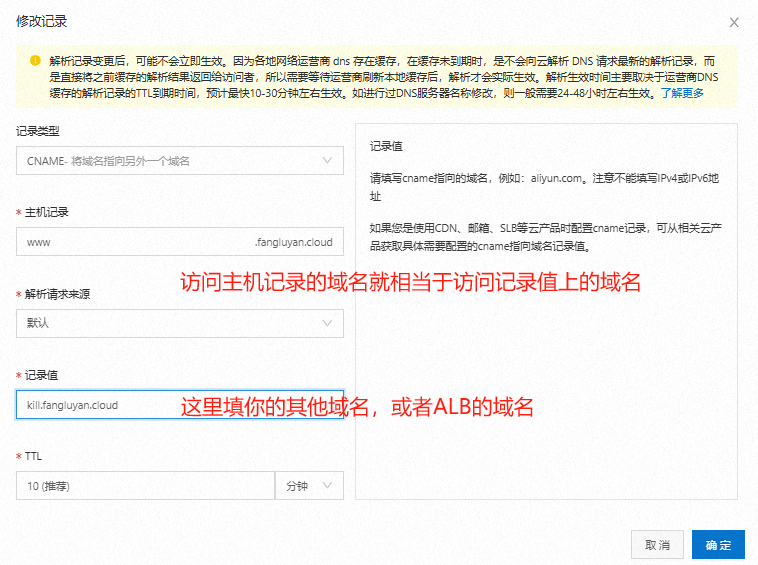Open the 解析请求来源 默认 dropdown
This screenshot has height=565, width=758.
click(180, 323)
